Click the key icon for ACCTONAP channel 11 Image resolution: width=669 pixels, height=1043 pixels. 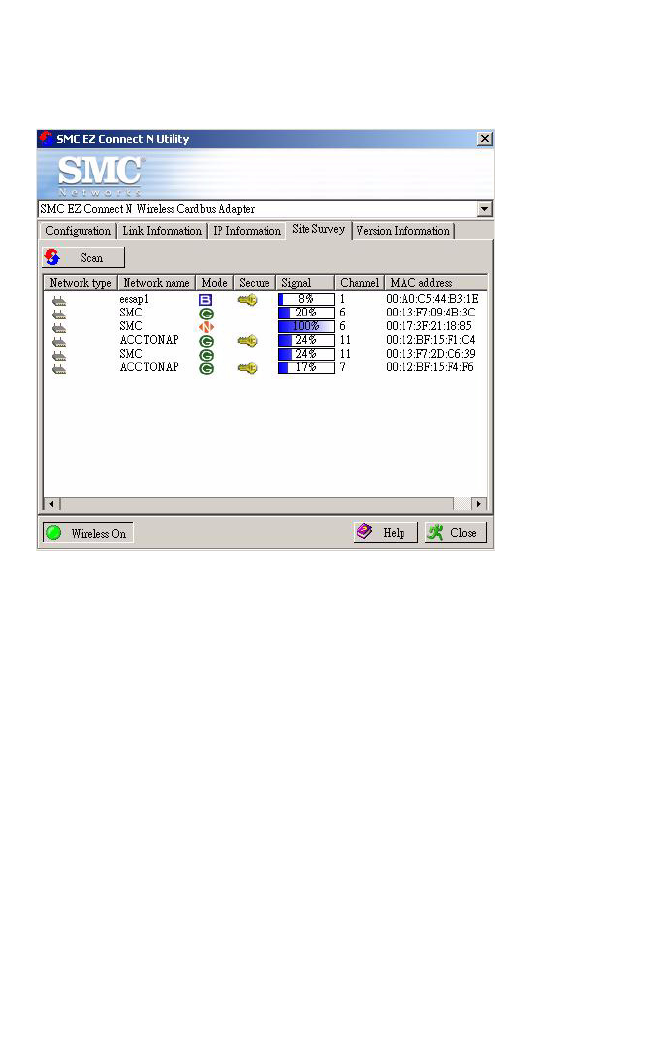point(247,341)
